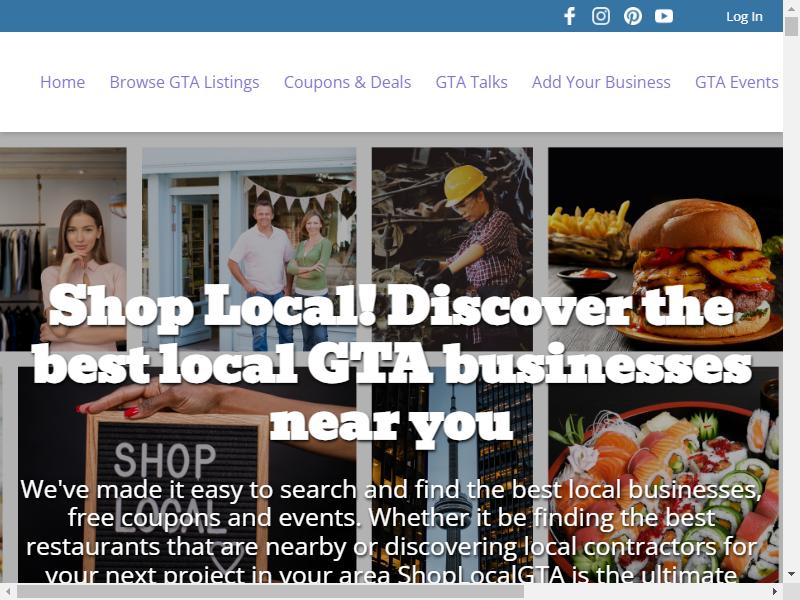The height and width of the screenshot is (600, 800).
Task: Click the Log In link
Action: click(x=744, y=17)
